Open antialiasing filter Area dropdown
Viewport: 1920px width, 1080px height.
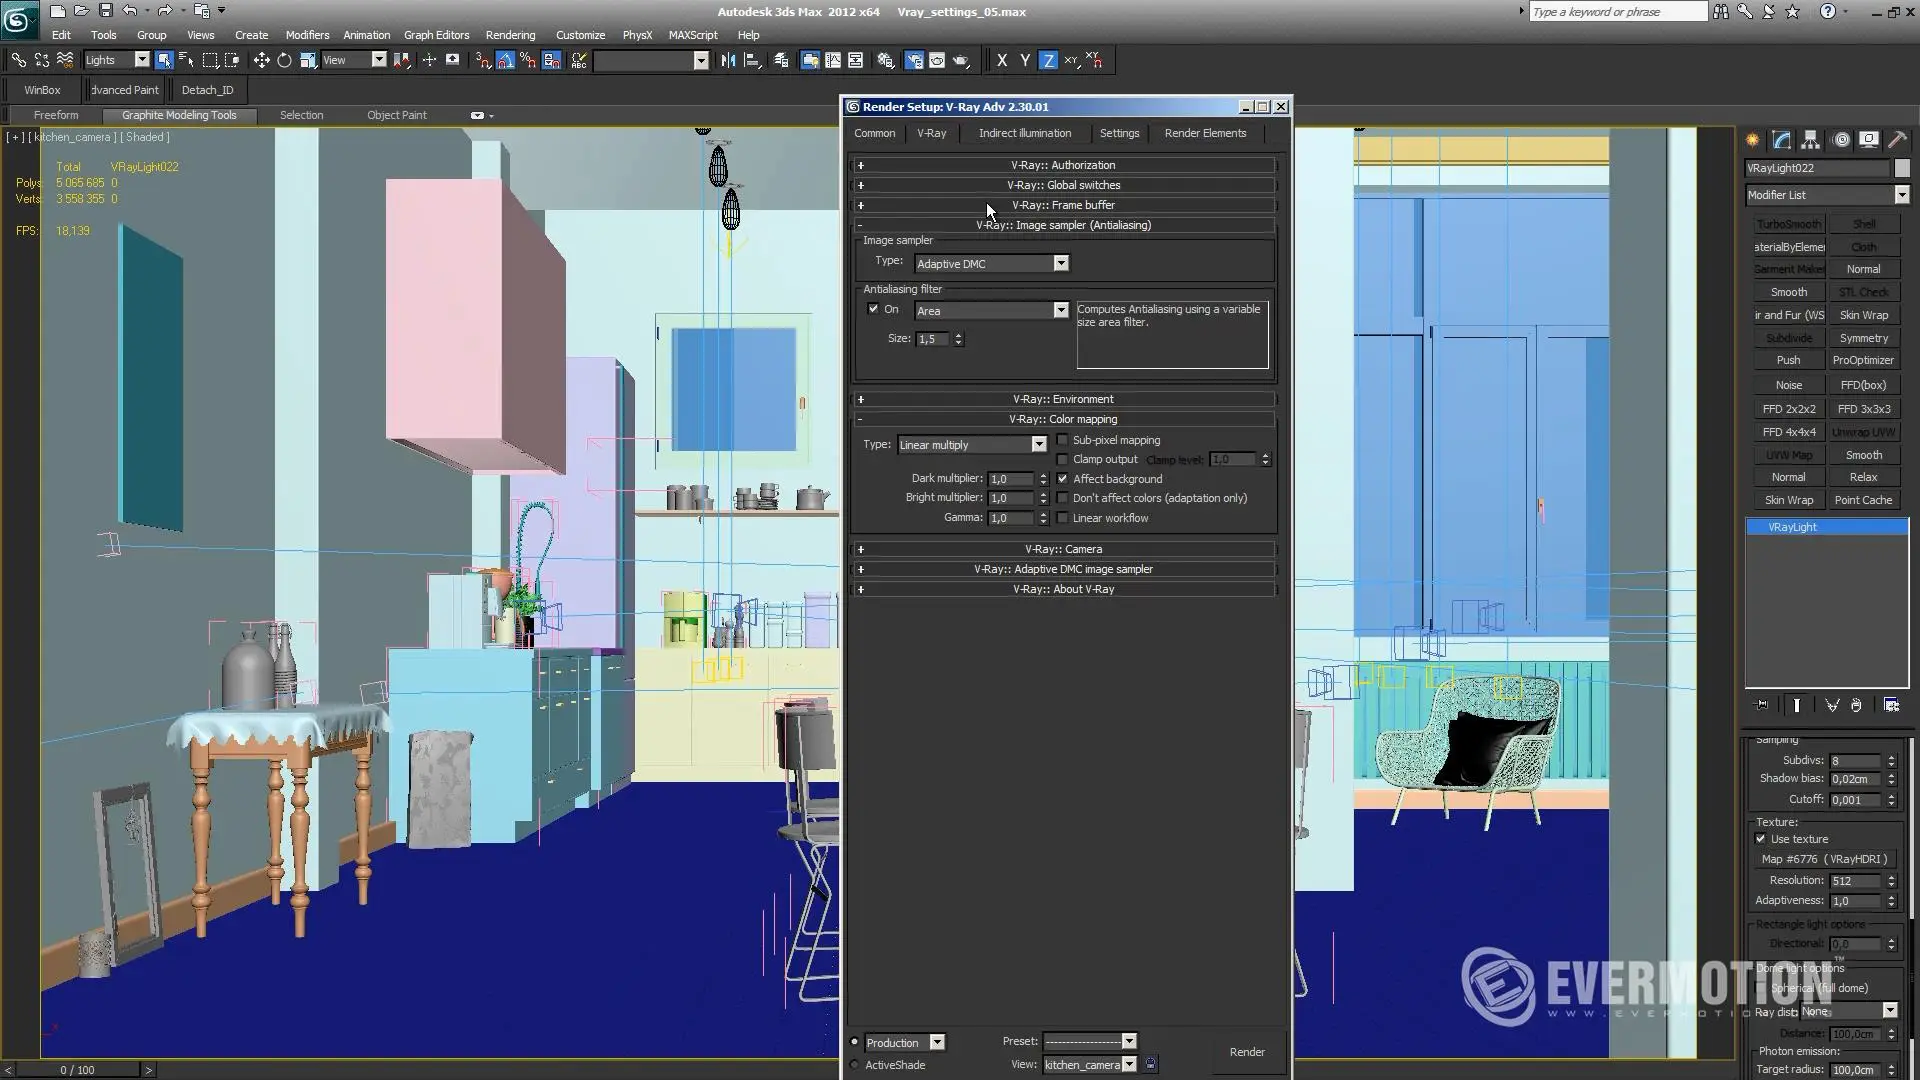[991, 311]
